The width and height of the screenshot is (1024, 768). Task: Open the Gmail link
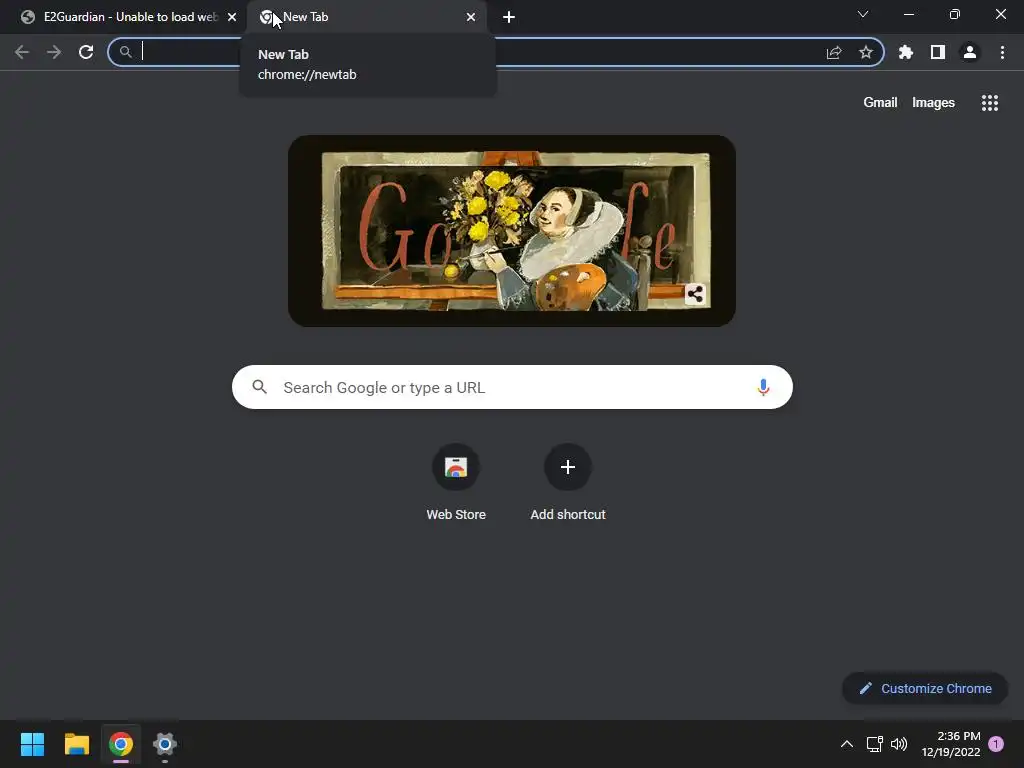pyautogui.click(x=880, y=103)
